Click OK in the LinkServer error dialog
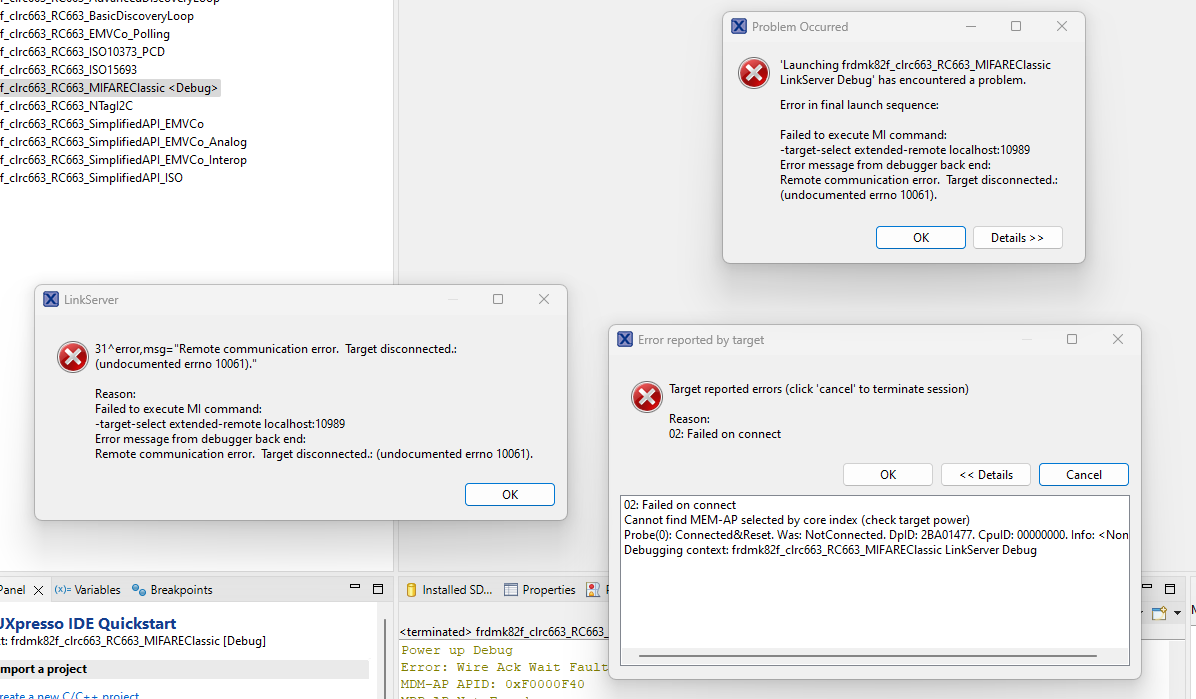Image resolution: width=1196 pixels, height=699 pixels. [509, 494]
